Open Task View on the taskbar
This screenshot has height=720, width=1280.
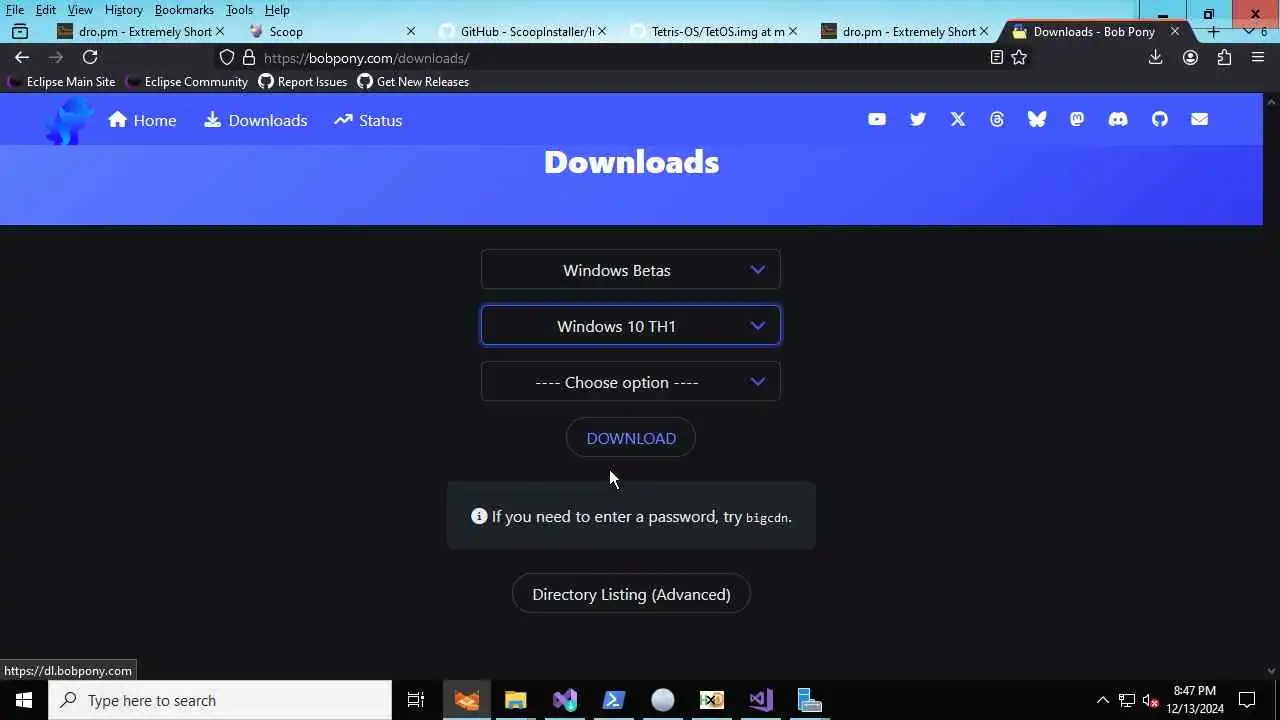[x=416, y=700]
